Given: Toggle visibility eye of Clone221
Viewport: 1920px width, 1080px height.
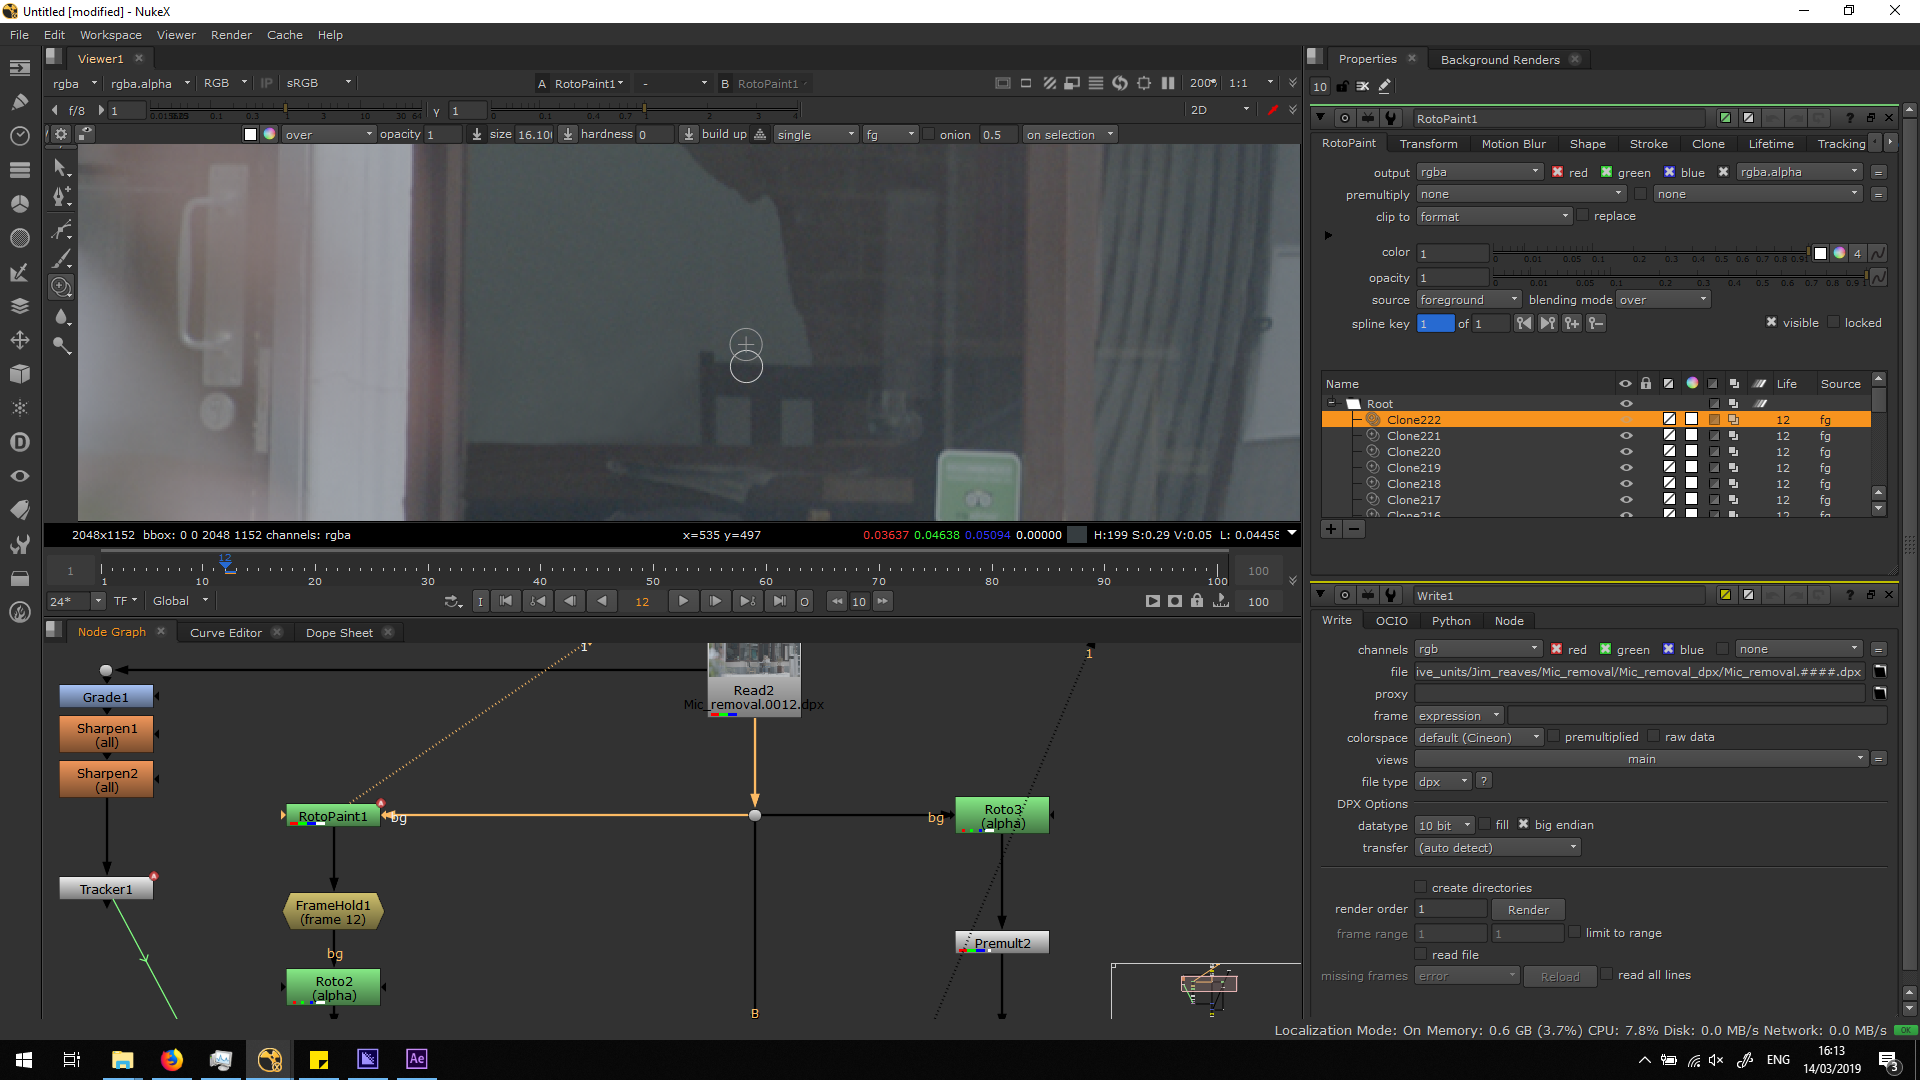Looking at the screenshot, I should pos(1626,436).
